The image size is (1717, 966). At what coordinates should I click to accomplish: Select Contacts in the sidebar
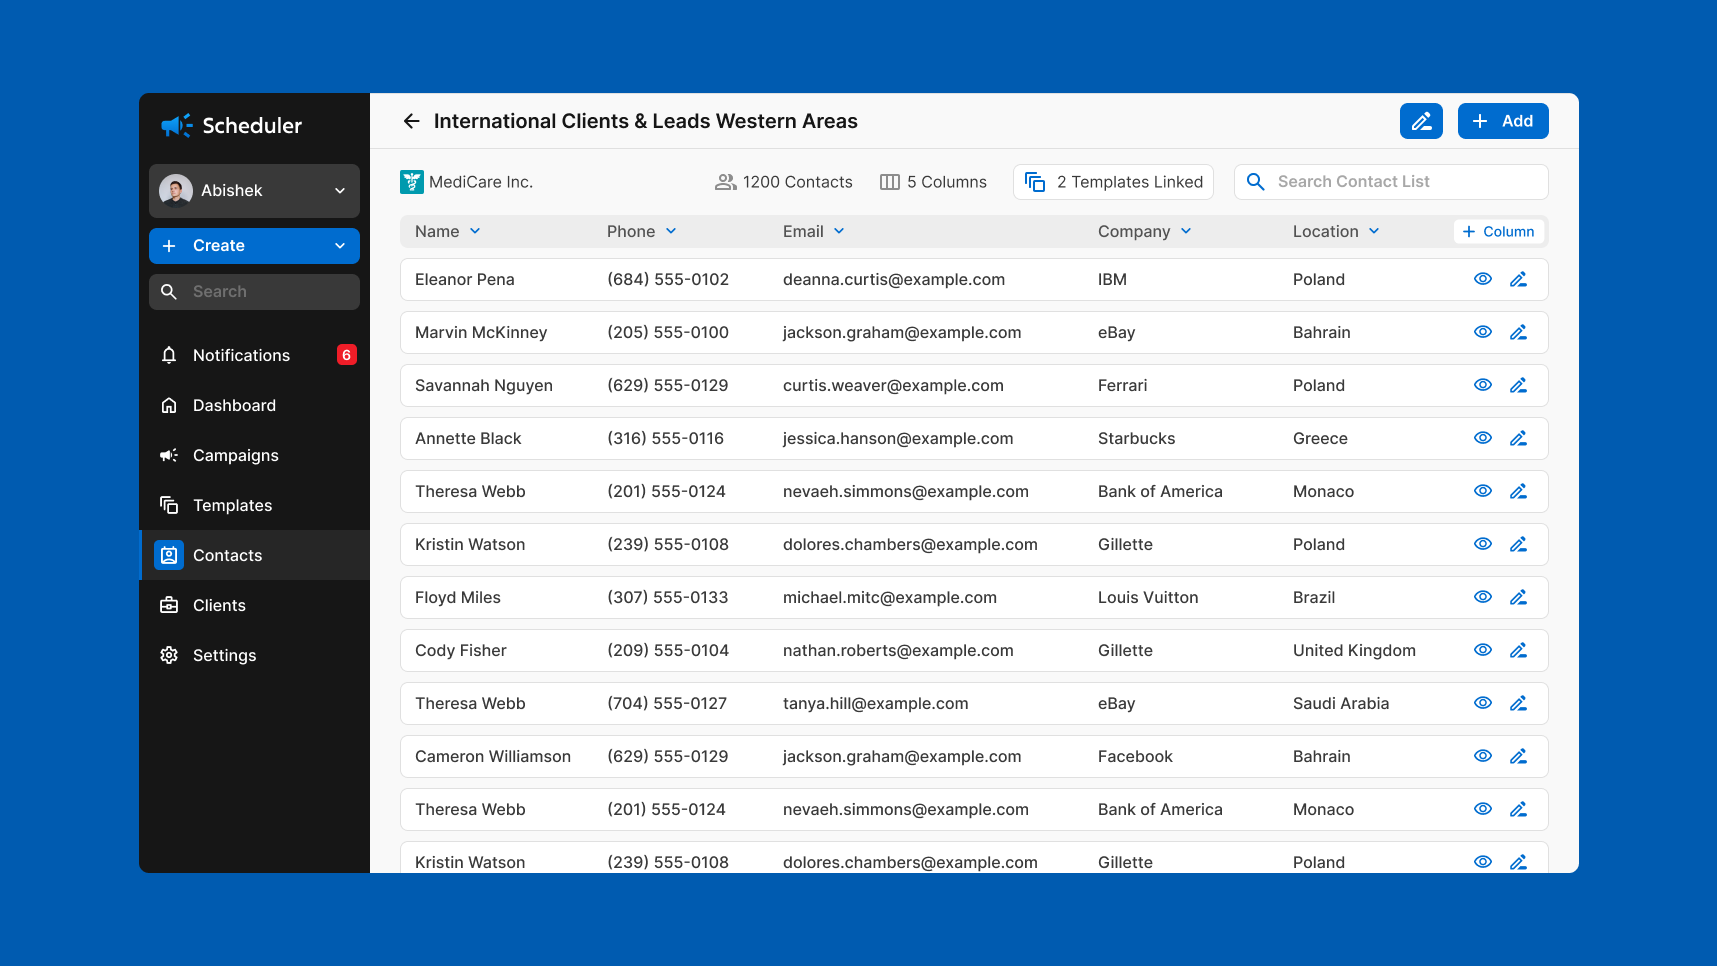pyautogui.click(x=227, y=555)
